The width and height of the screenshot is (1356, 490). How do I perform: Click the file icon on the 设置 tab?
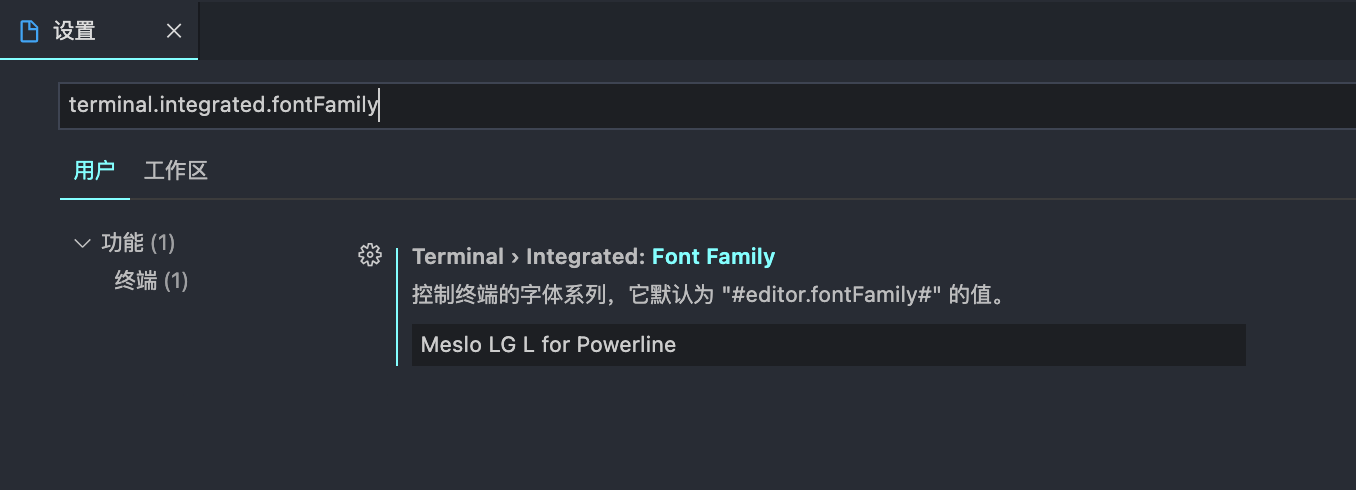(x=29, y=31)
